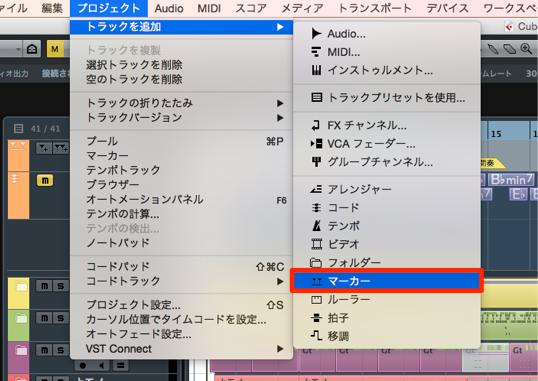Toggle mute on chord track
Image resolution: width=538 pixels, height=381 pixels.
[x=45, y=180]
